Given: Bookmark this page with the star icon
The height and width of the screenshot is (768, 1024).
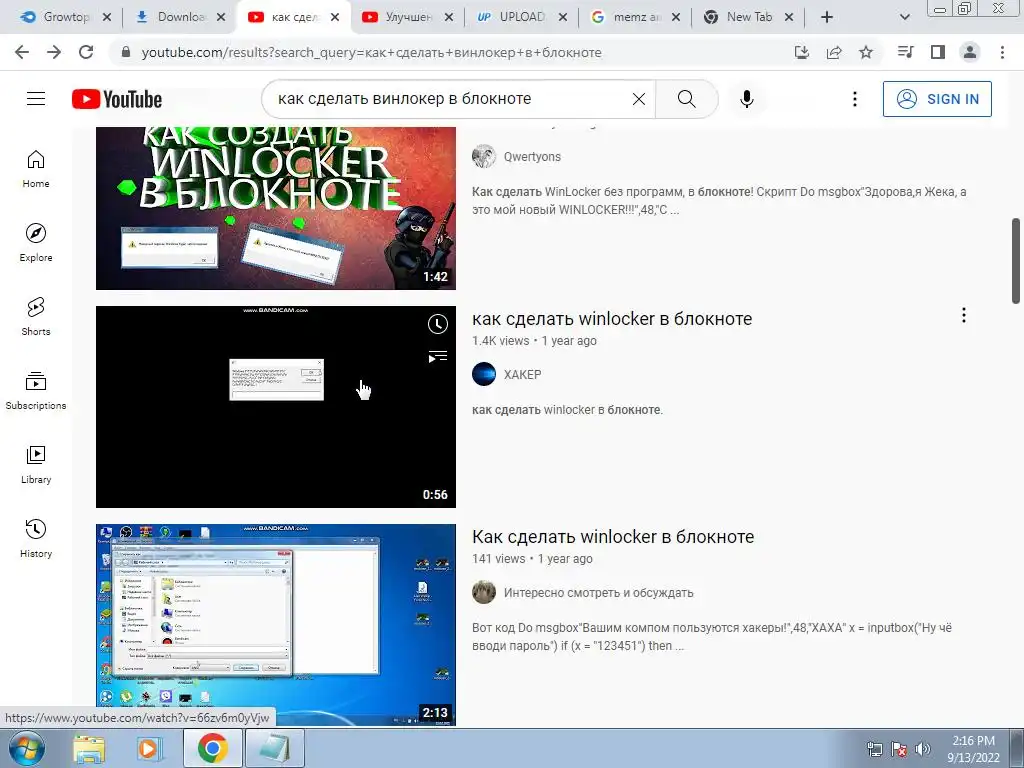Looking at the screenshot, I should [866, 52].
